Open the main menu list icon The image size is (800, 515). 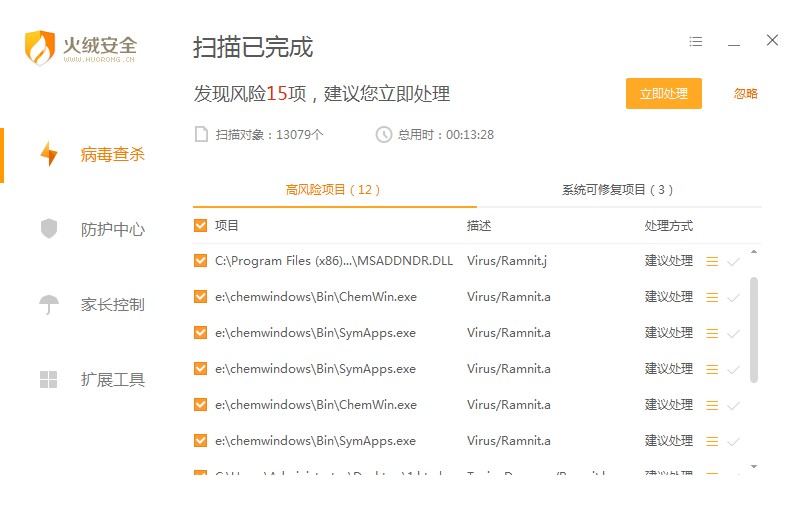695,41
